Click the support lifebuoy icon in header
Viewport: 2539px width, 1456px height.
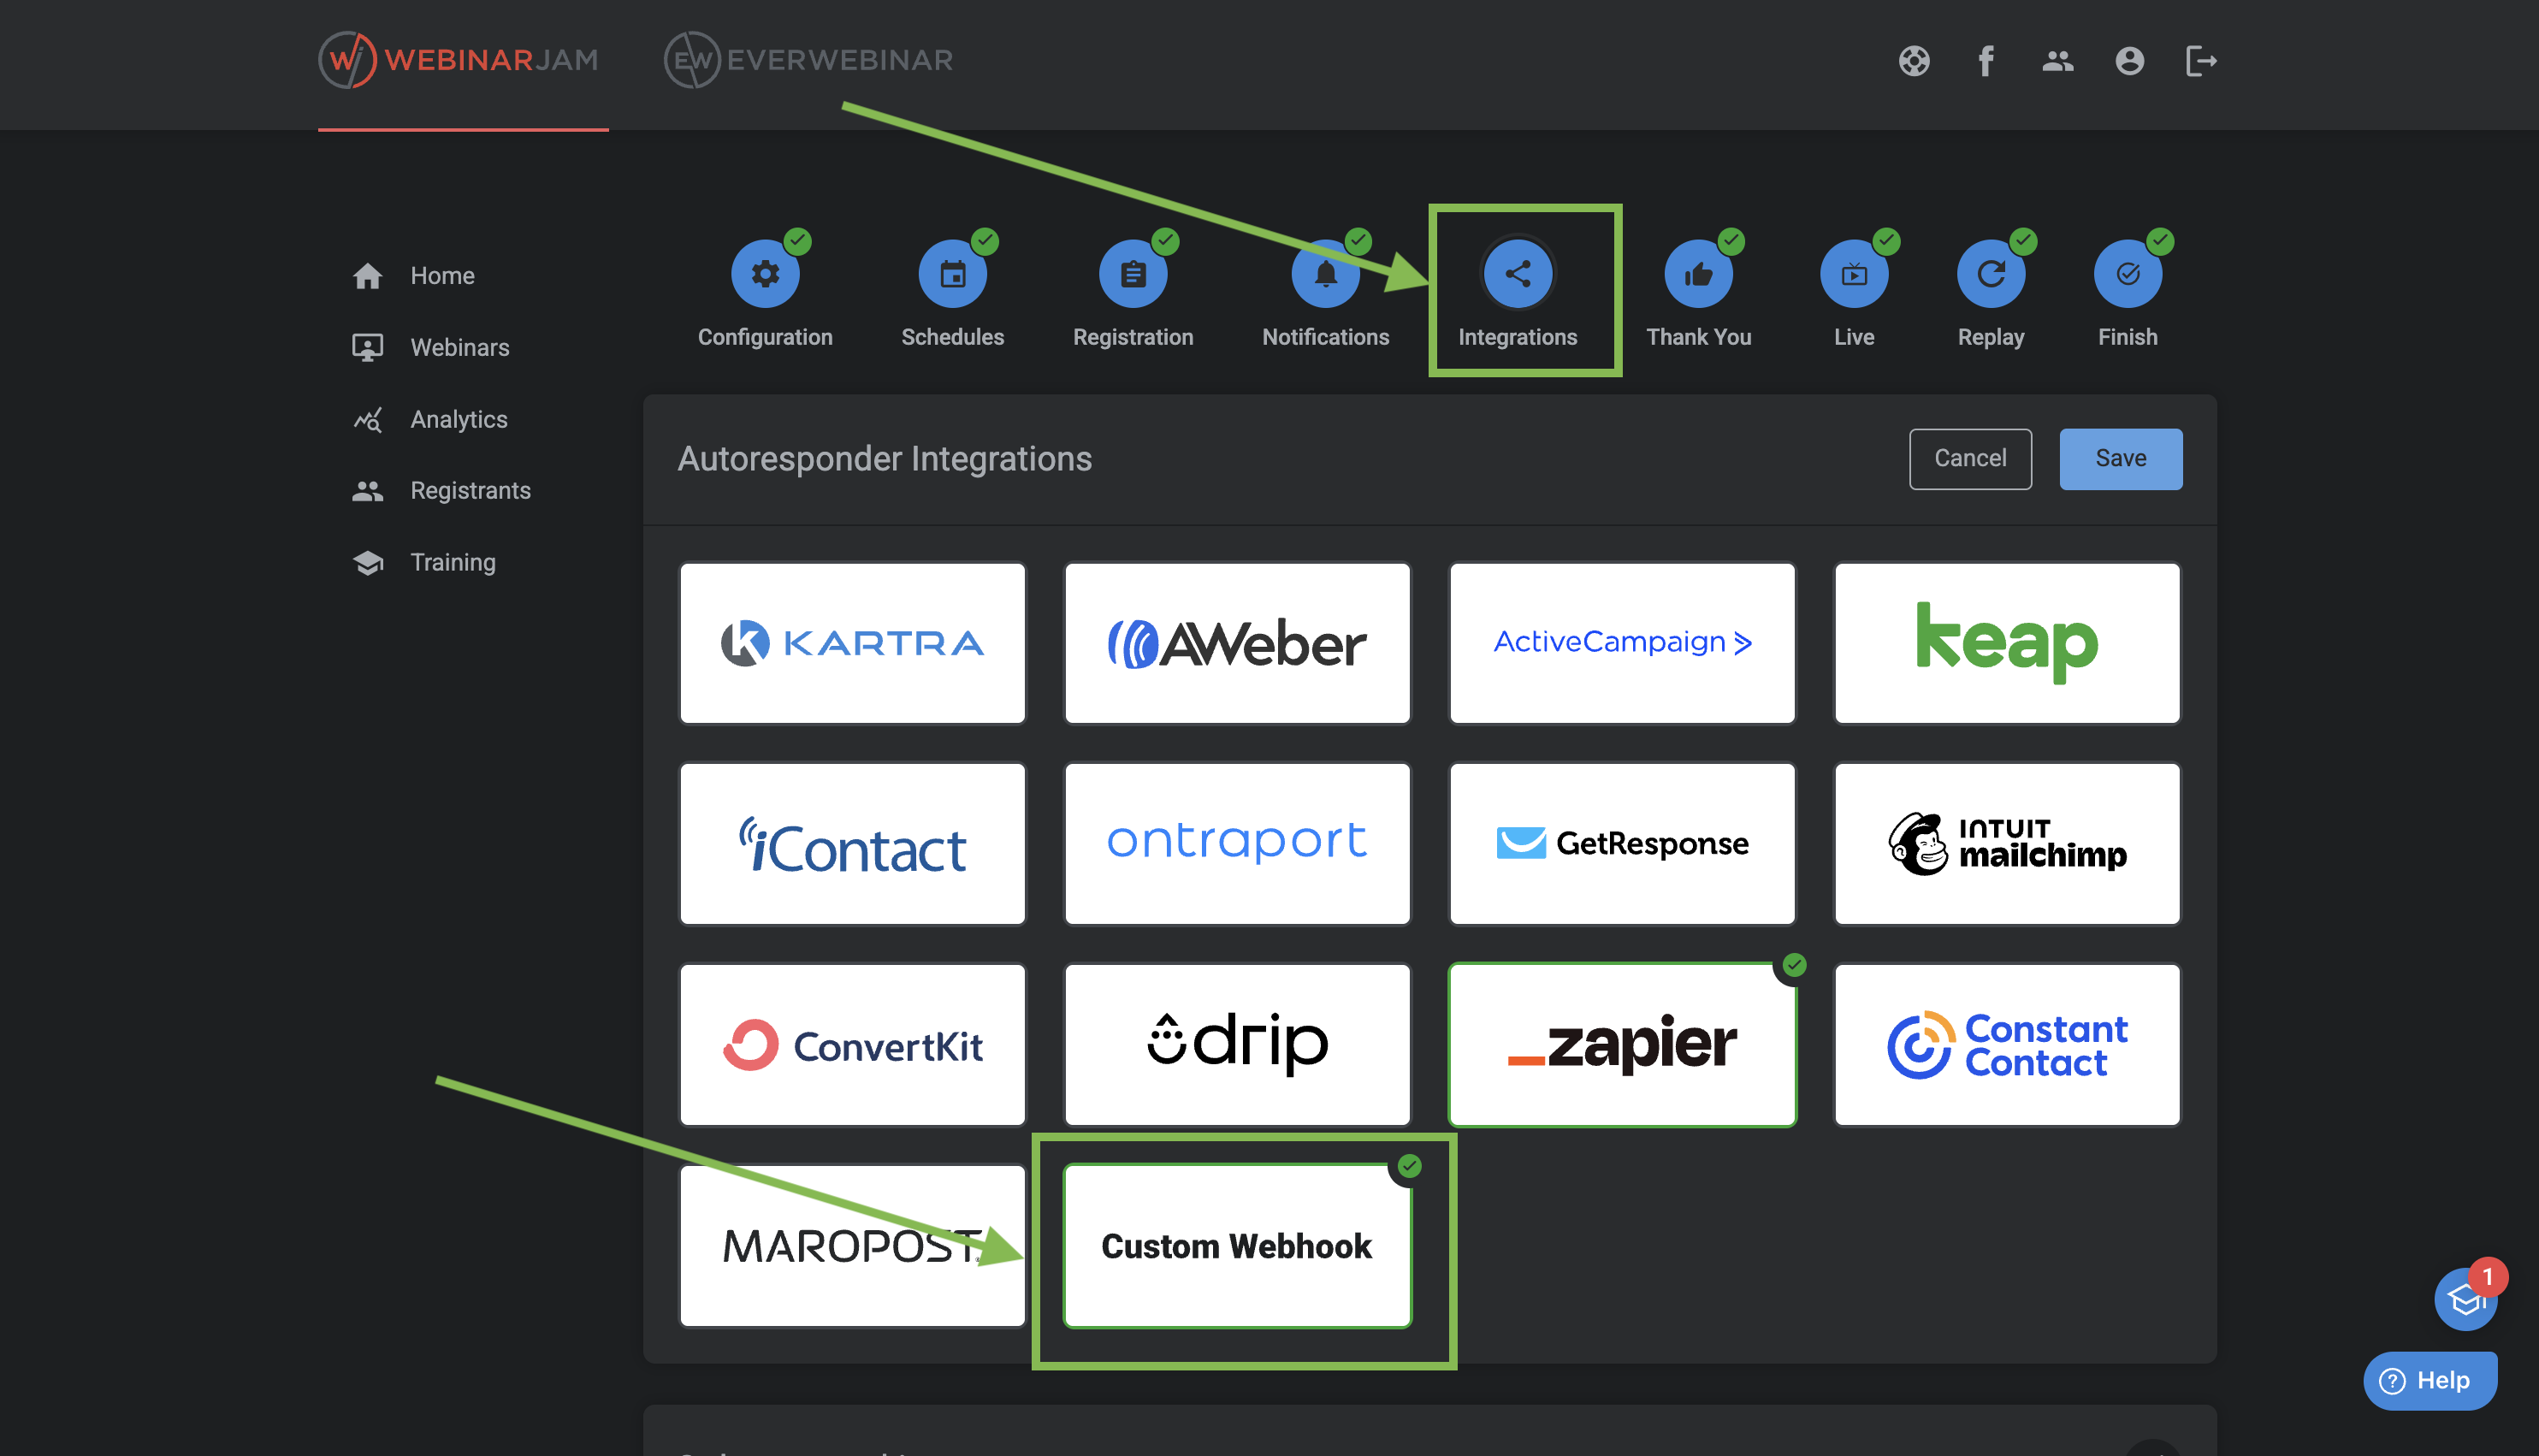1914,61
